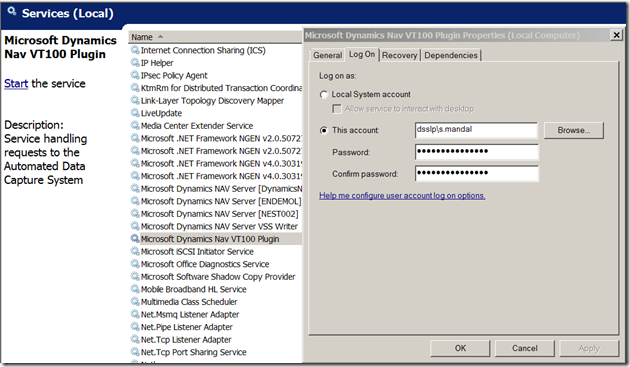Open the General tab
The height and width of the screenshot is (367, 630).
327,55
